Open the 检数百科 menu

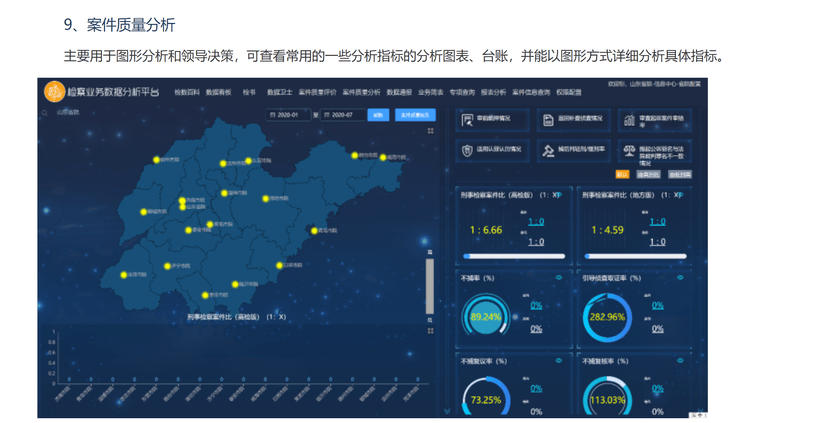(187, 92)
